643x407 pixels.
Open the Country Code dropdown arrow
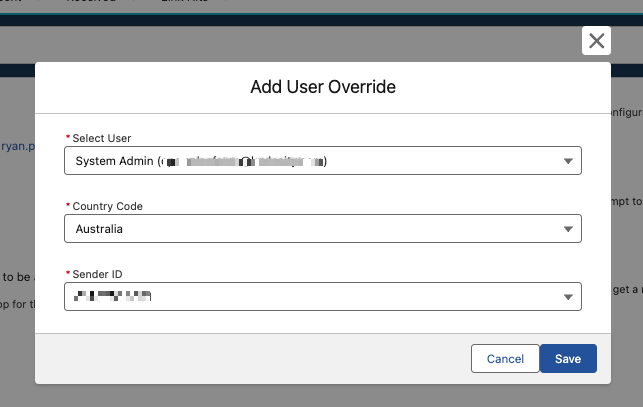click(x=567, y=229)
